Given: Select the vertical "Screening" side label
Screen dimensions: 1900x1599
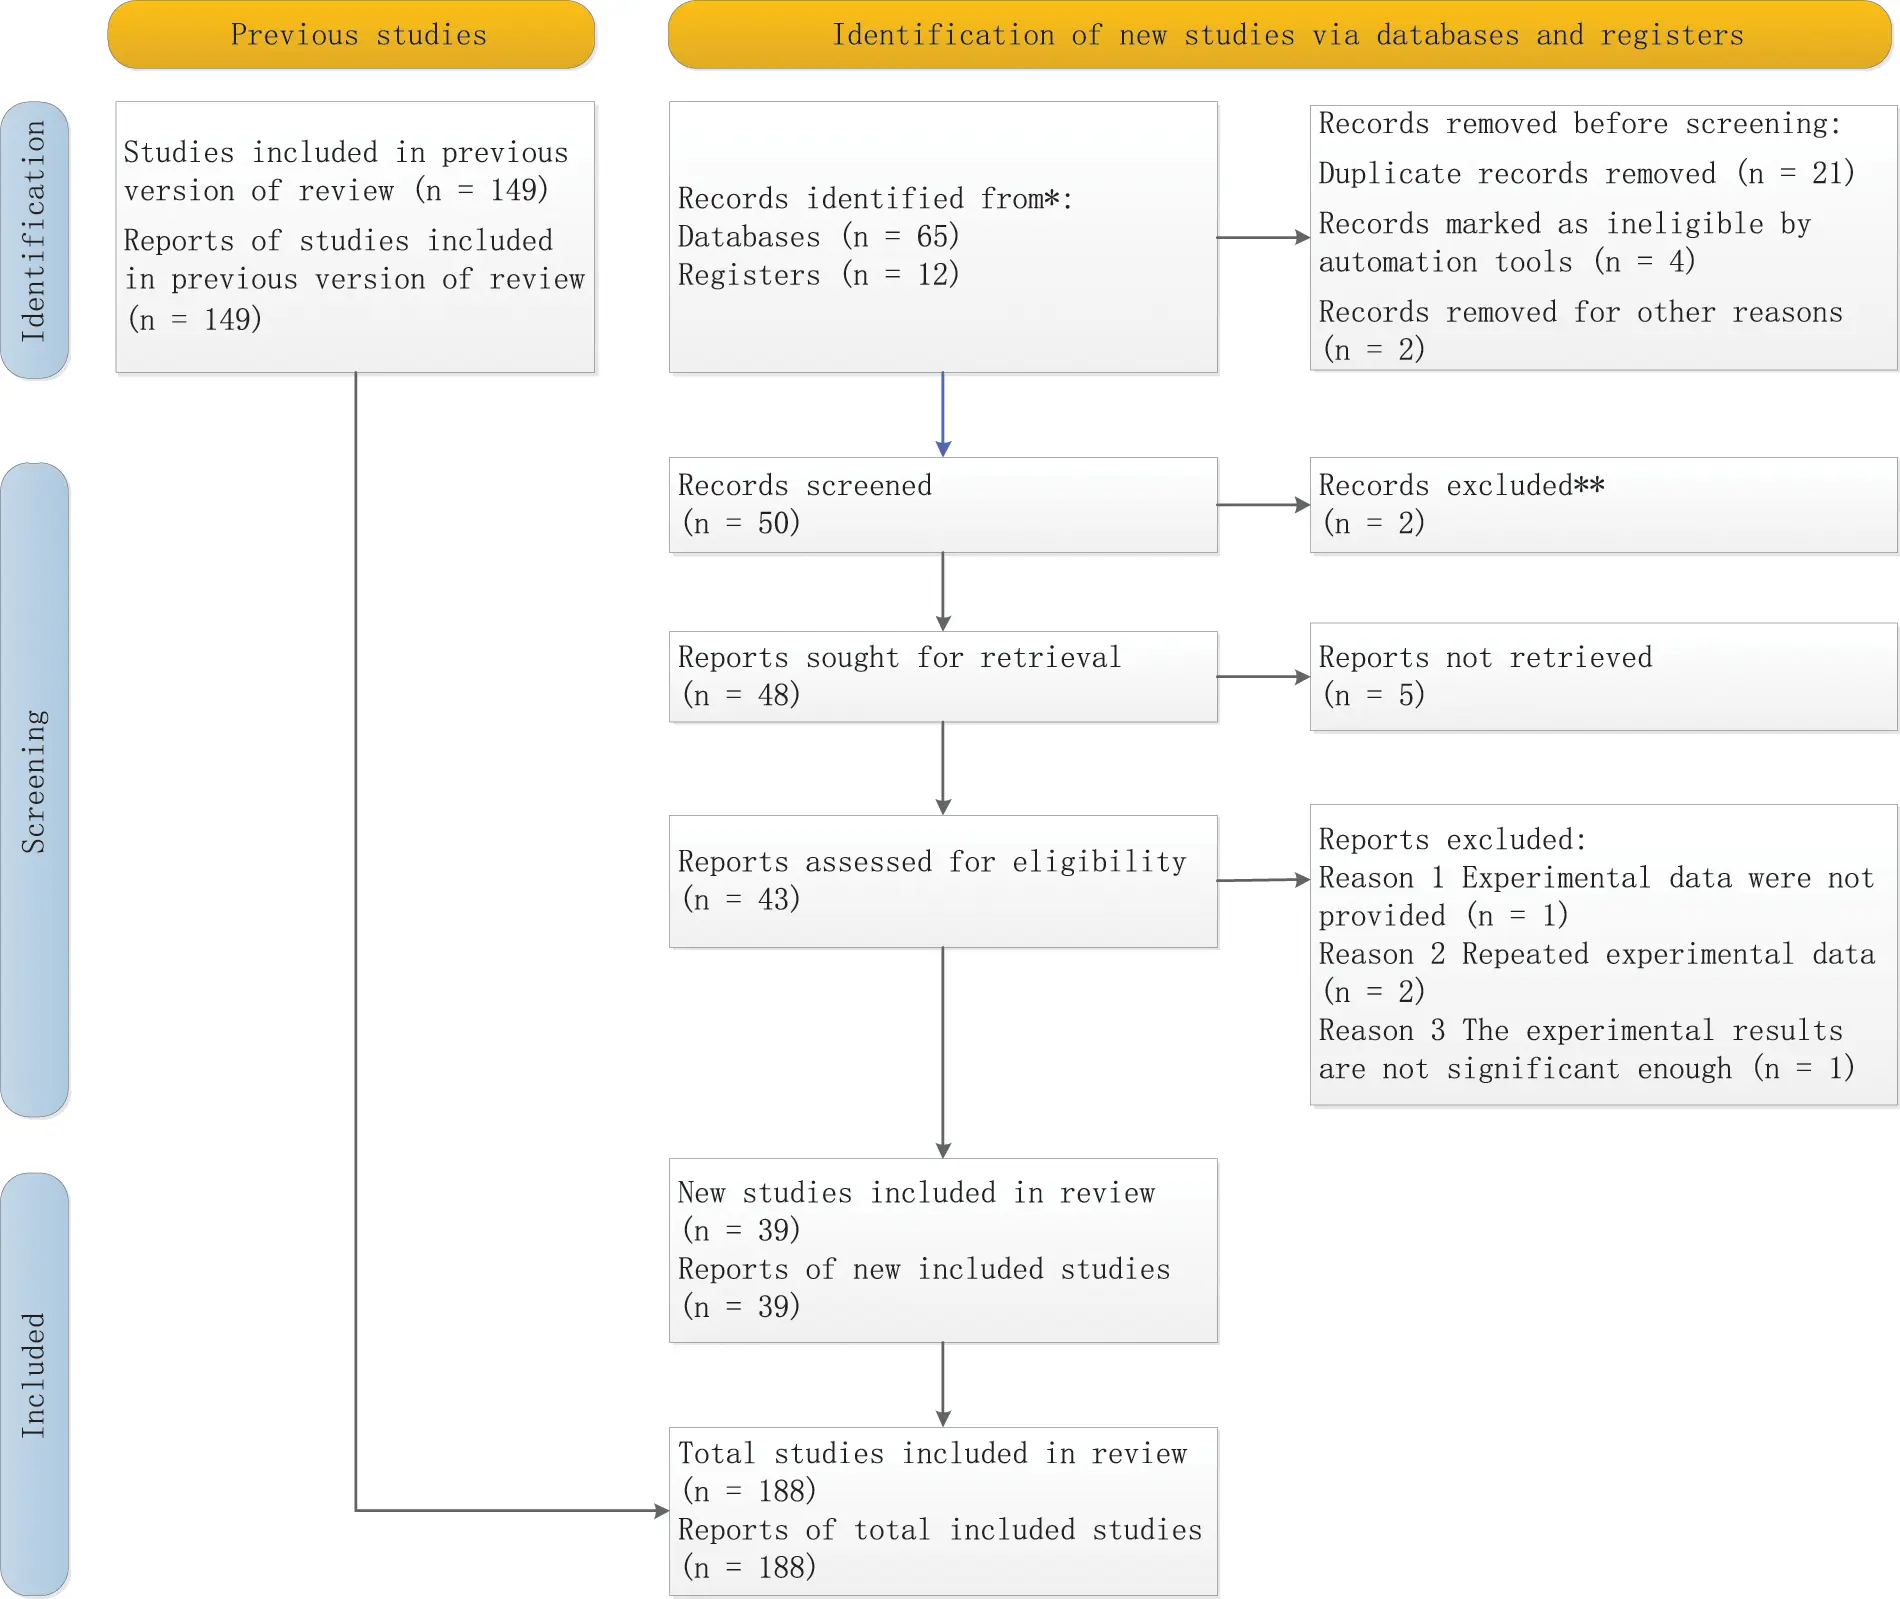Looking at the screenshot, I should click(x=35, y=788).
